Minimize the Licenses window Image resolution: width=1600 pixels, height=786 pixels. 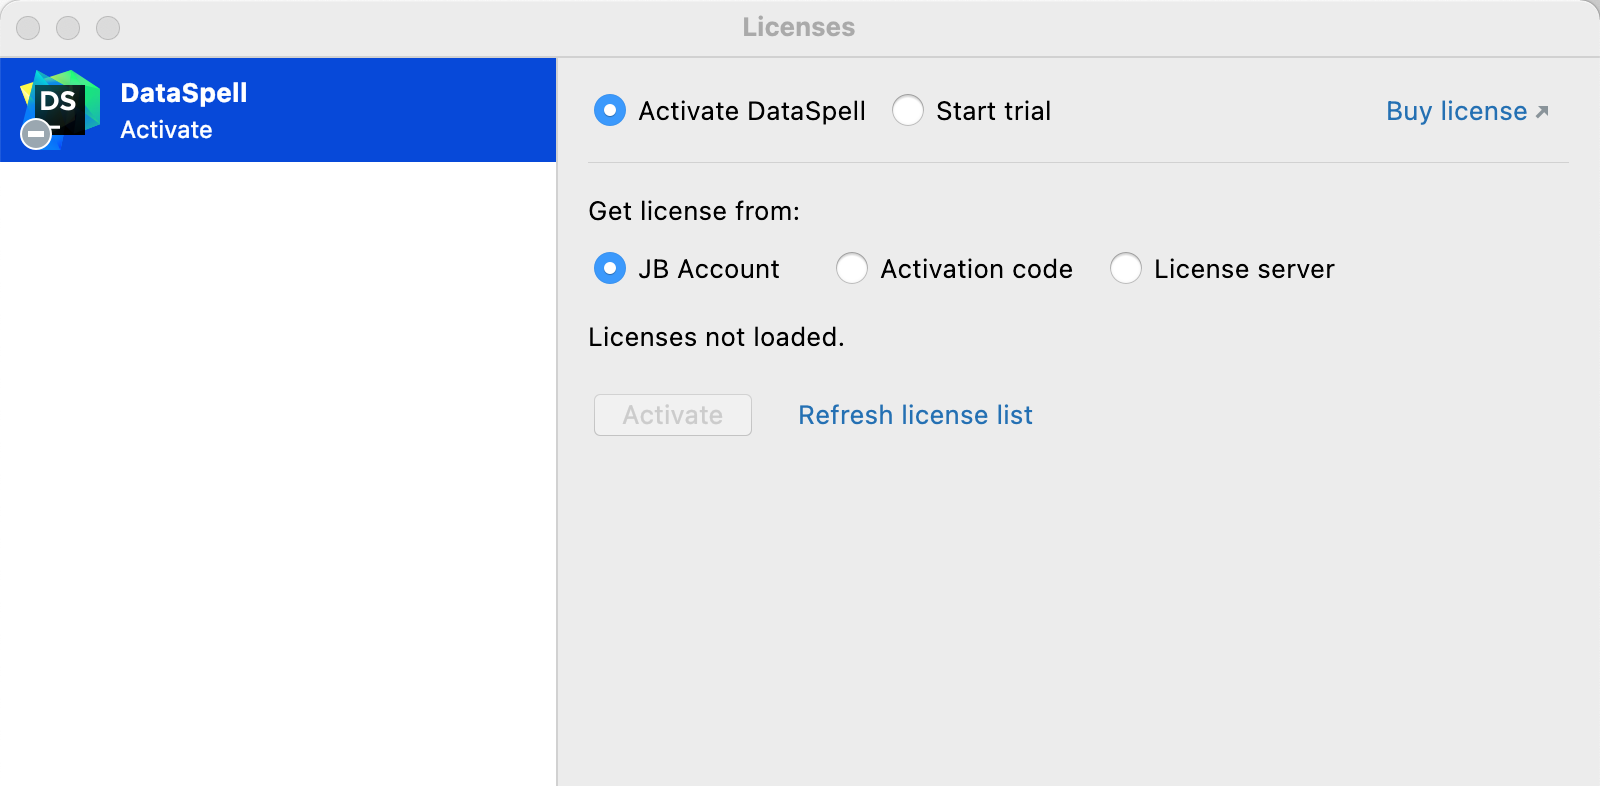tap(68, 28)
